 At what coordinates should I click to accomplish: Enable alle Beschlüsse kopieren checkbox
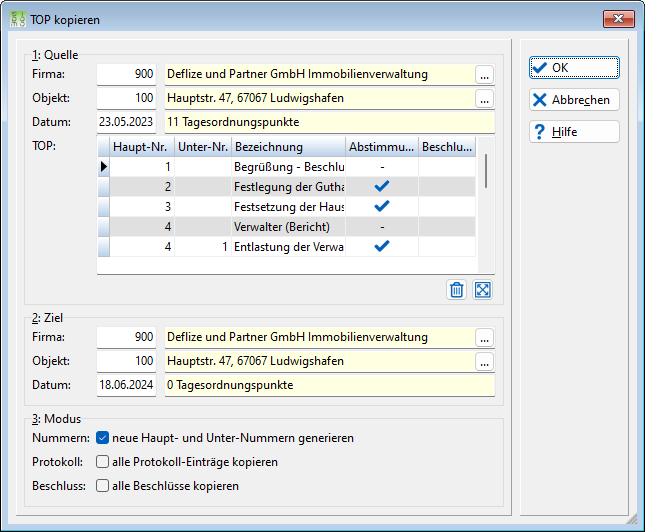(102, 486)
